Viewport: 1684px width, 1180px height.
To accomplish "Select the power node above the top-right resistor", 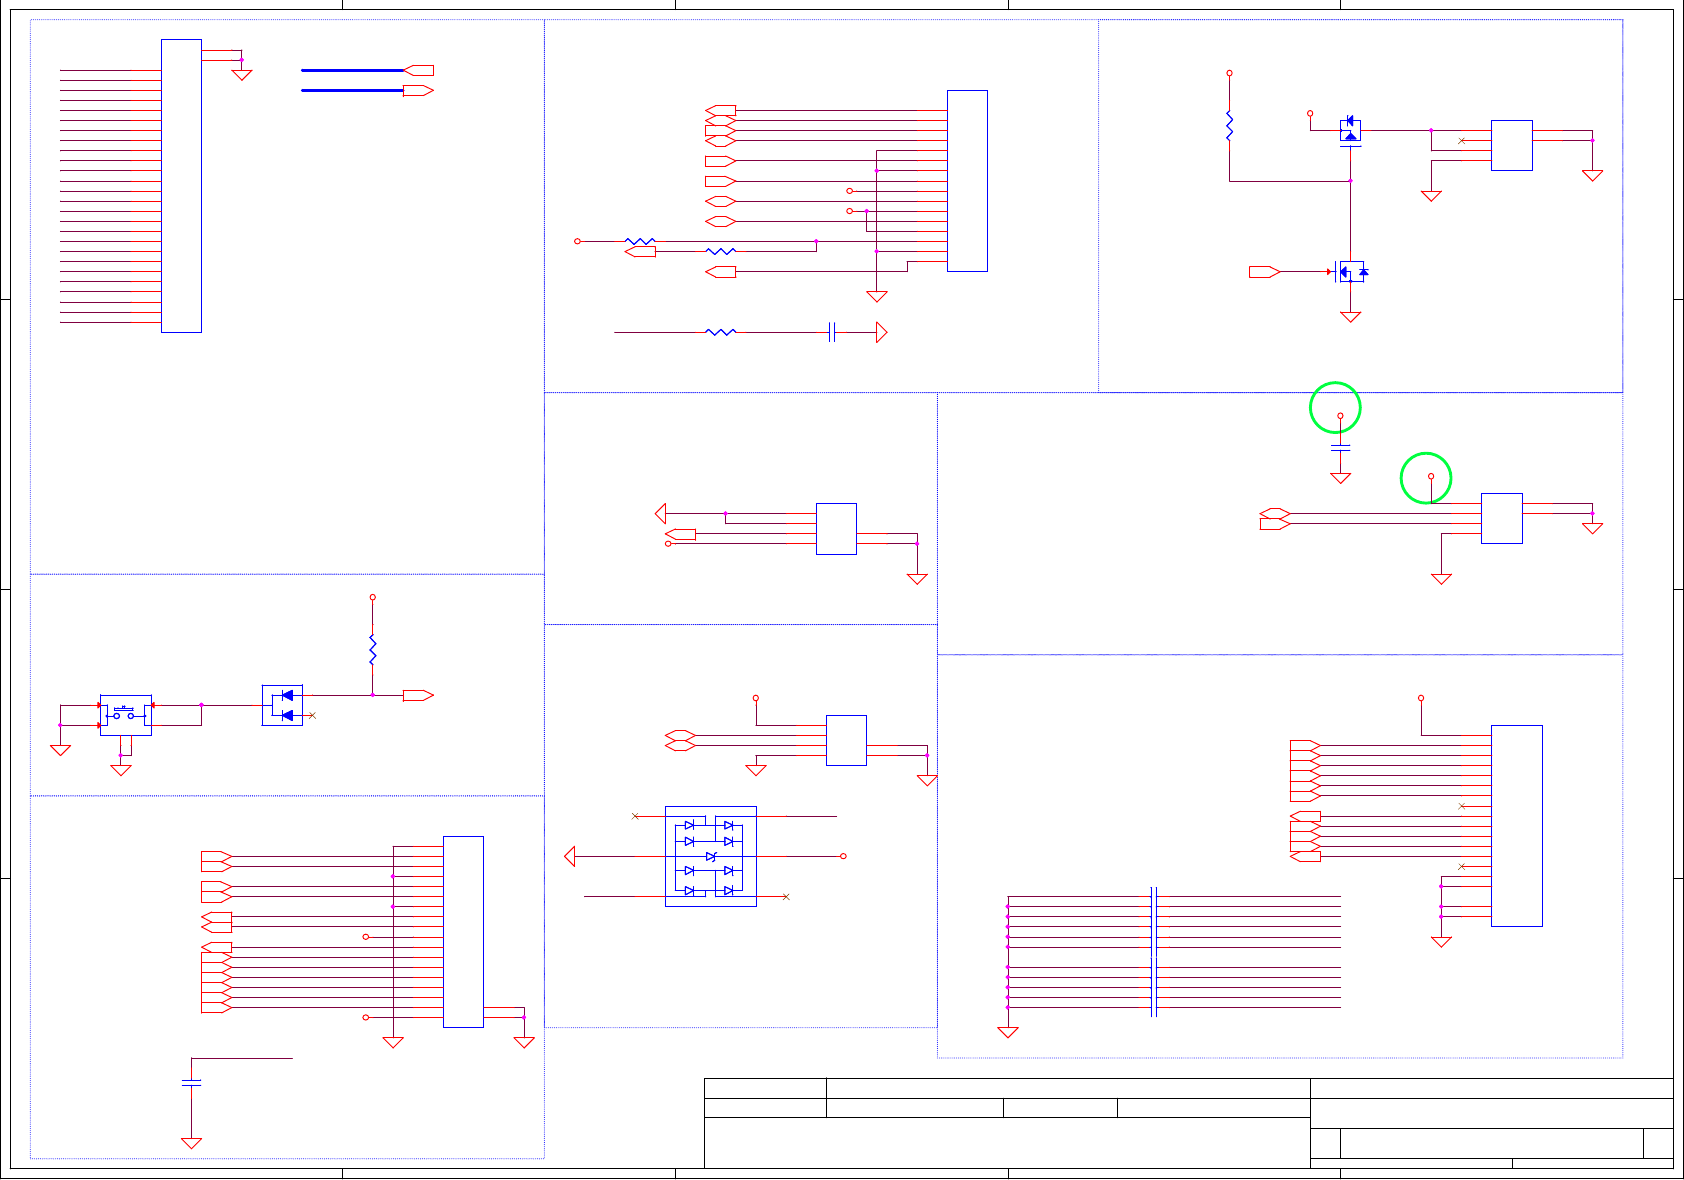I will [1229, 73].
